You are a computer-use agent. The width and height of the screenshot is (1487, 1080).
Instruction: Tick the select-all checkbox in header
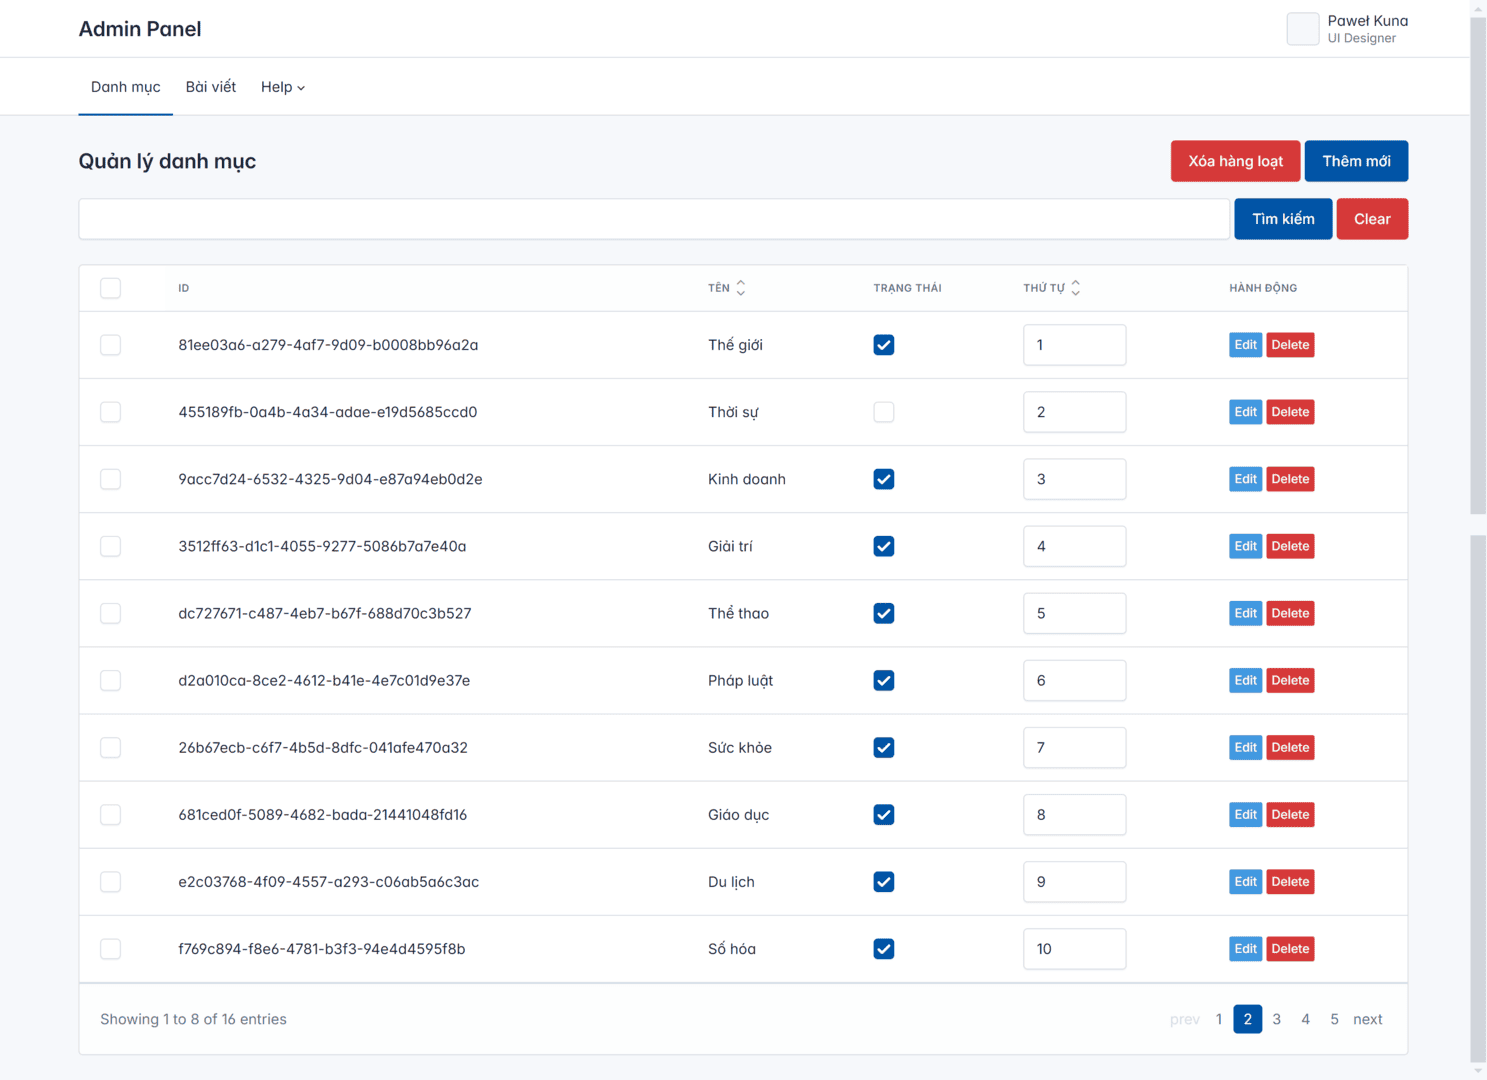pyautogui.click(x=111, y=288)
